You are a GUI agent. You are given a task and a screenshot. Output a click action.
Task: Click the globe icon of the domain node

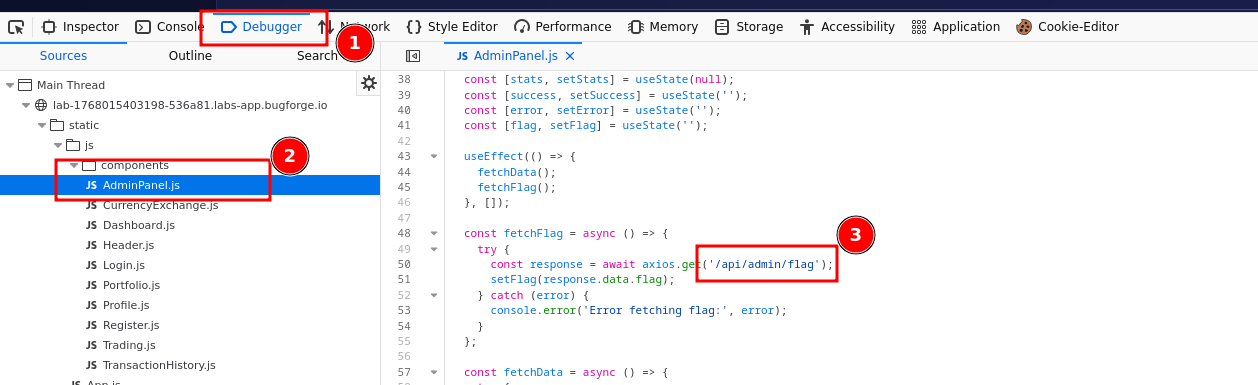(x=41, y=105)
